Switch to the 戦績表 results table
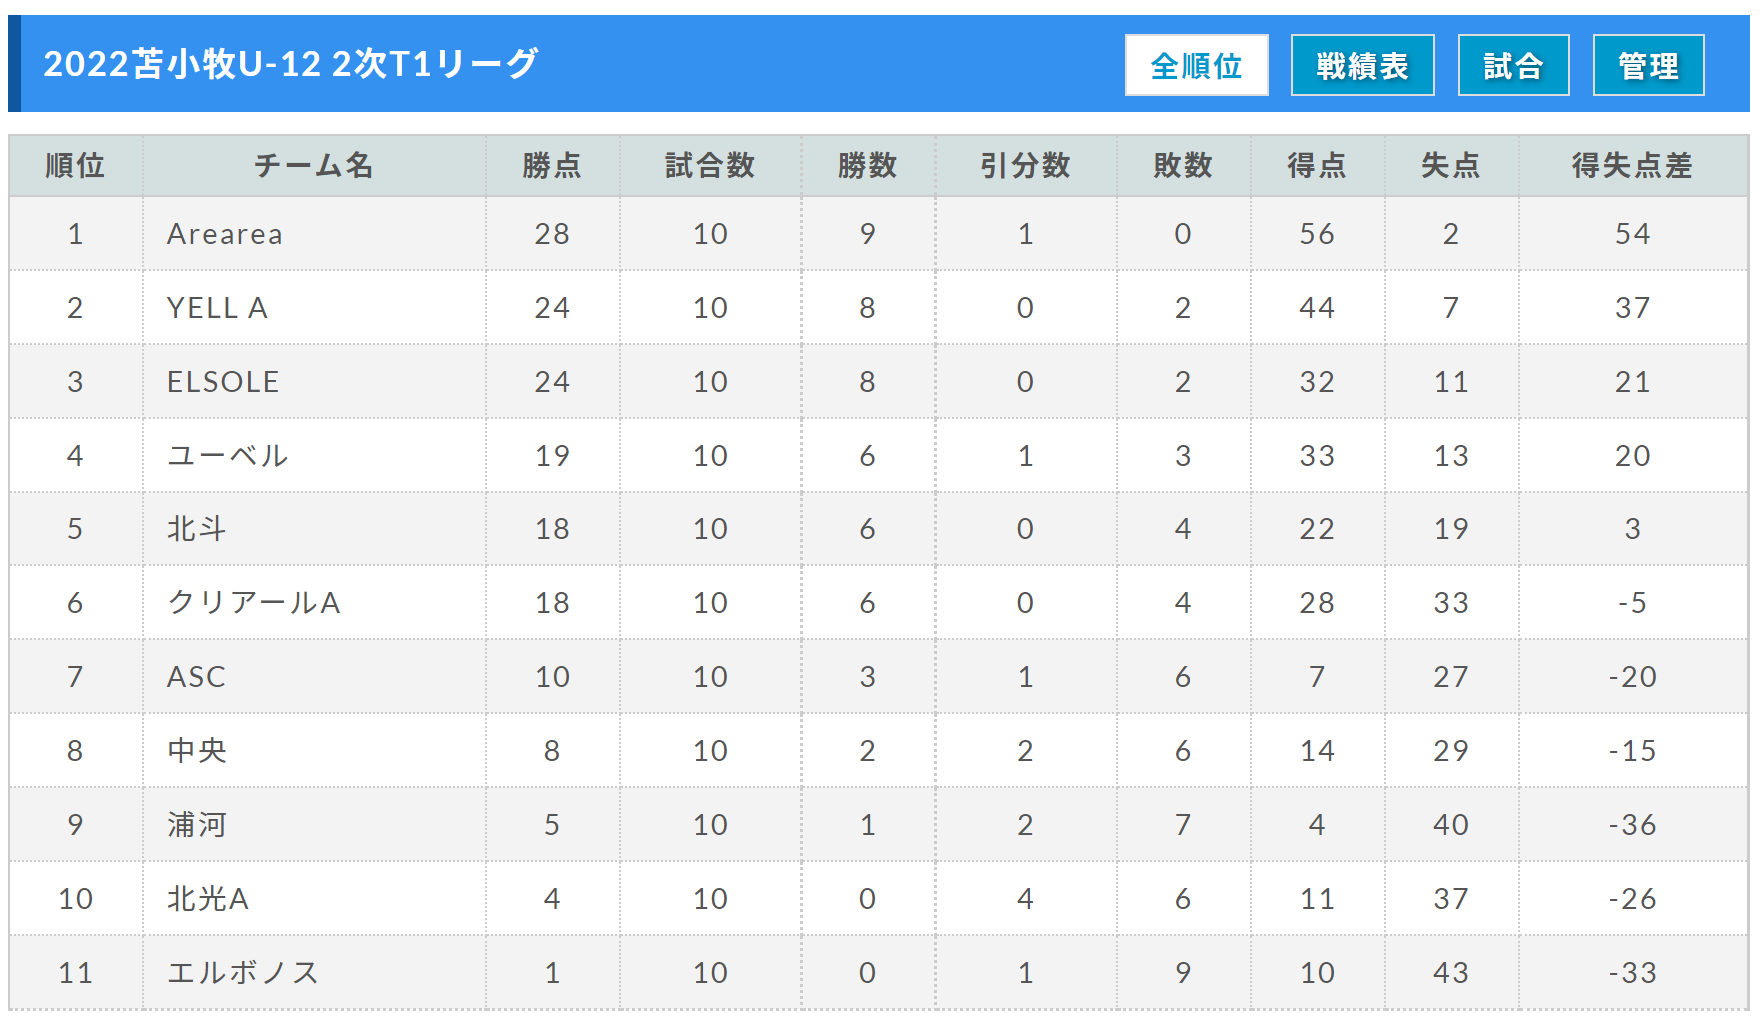This screenshot has width=1762, height=1025. [x=1362, y=65]
